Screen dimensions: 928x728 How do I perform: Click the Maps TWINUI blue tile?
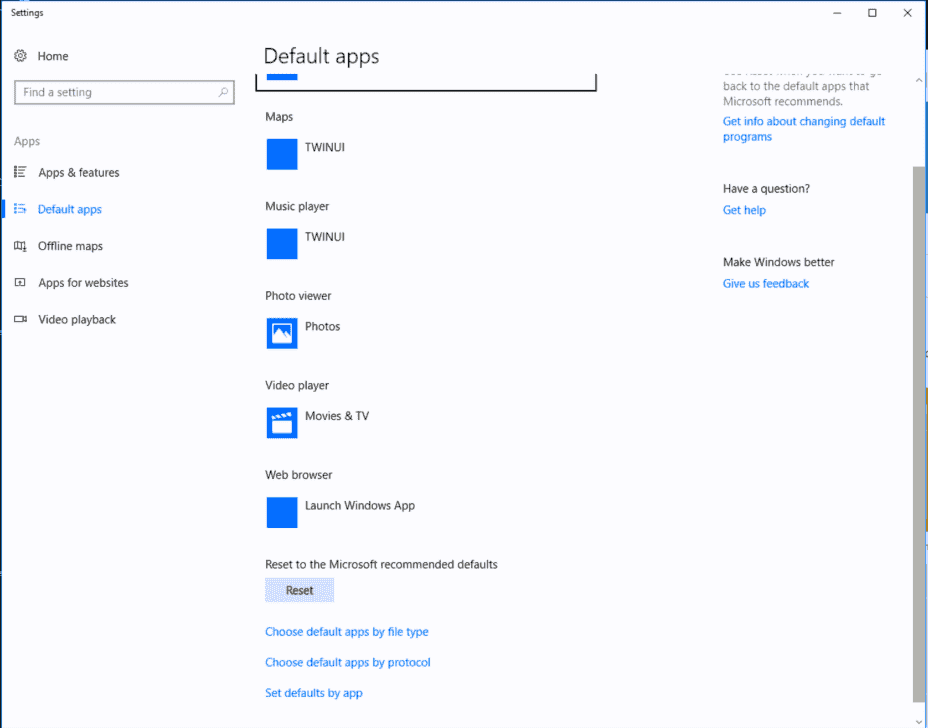[x=282, y=154]
